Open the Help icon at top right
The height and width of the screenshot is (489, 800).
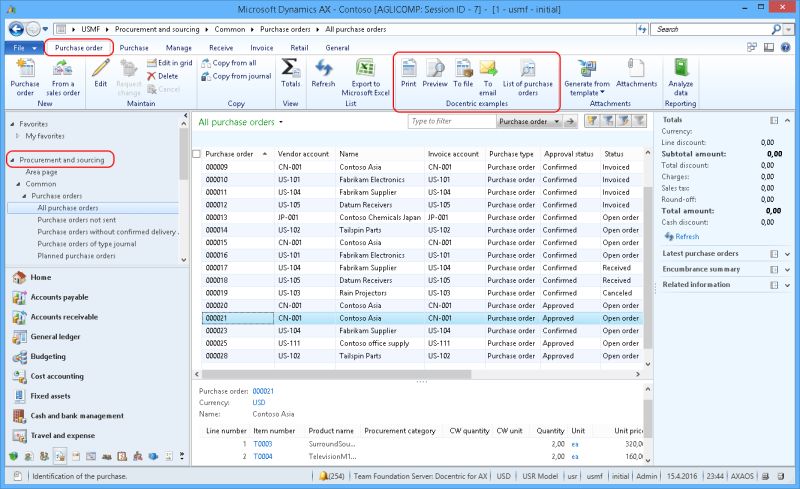tap(785, 47)
